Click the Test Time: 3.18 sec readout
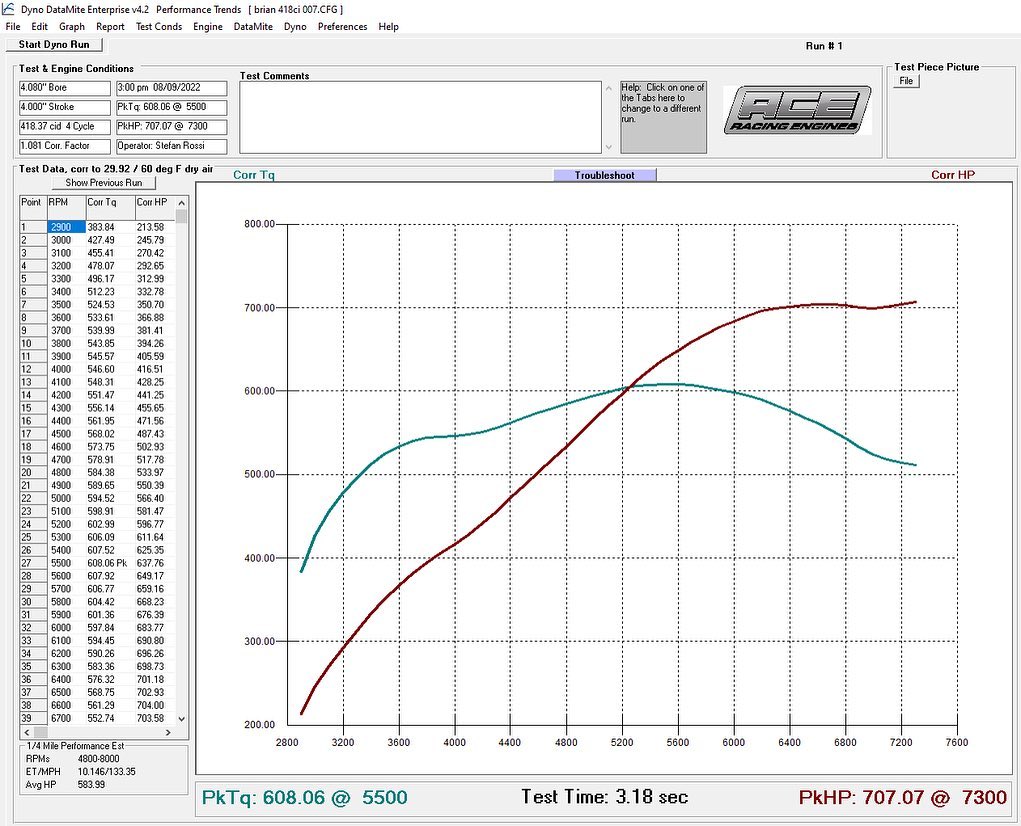1021x826 pixels. click(x=604, y=797)
